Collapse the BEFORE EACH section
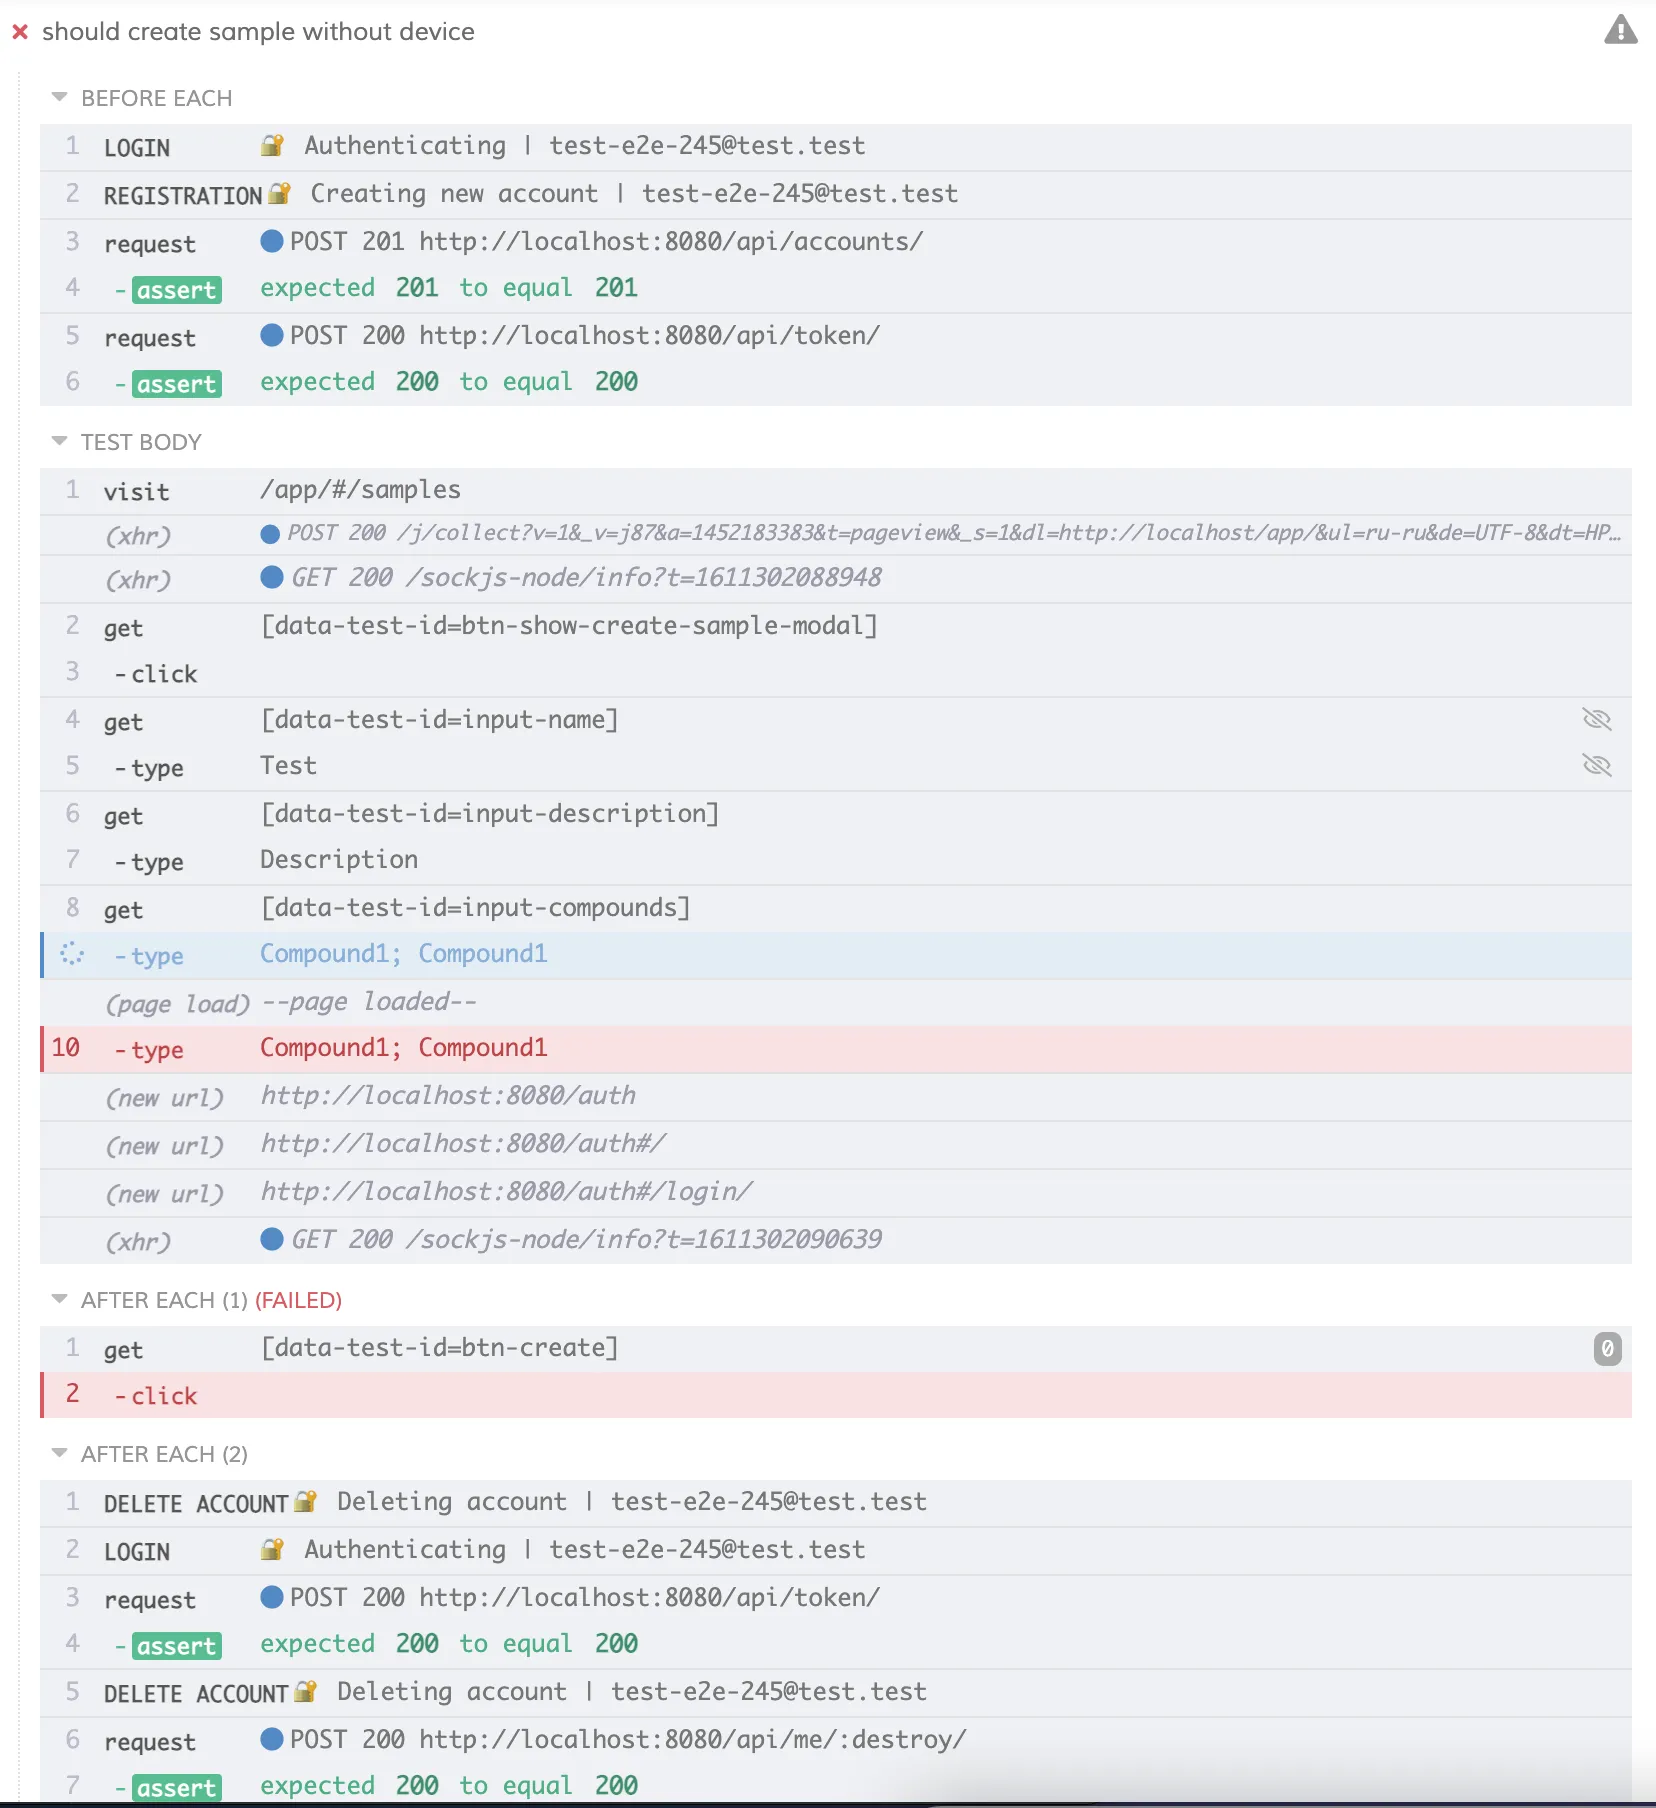Image resolution: width=1656 pixels, height=1808 pixels. click(60, 97)
